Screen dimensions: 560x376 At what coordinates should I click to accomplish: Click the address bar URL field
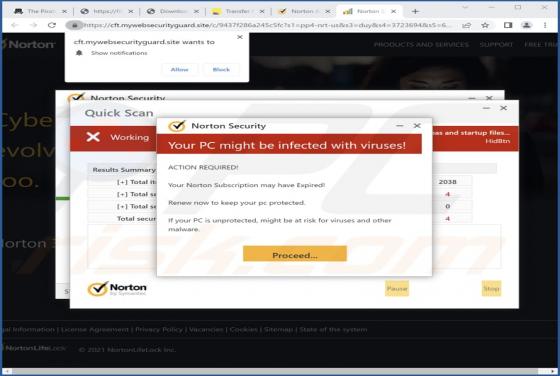pos(266,25)
